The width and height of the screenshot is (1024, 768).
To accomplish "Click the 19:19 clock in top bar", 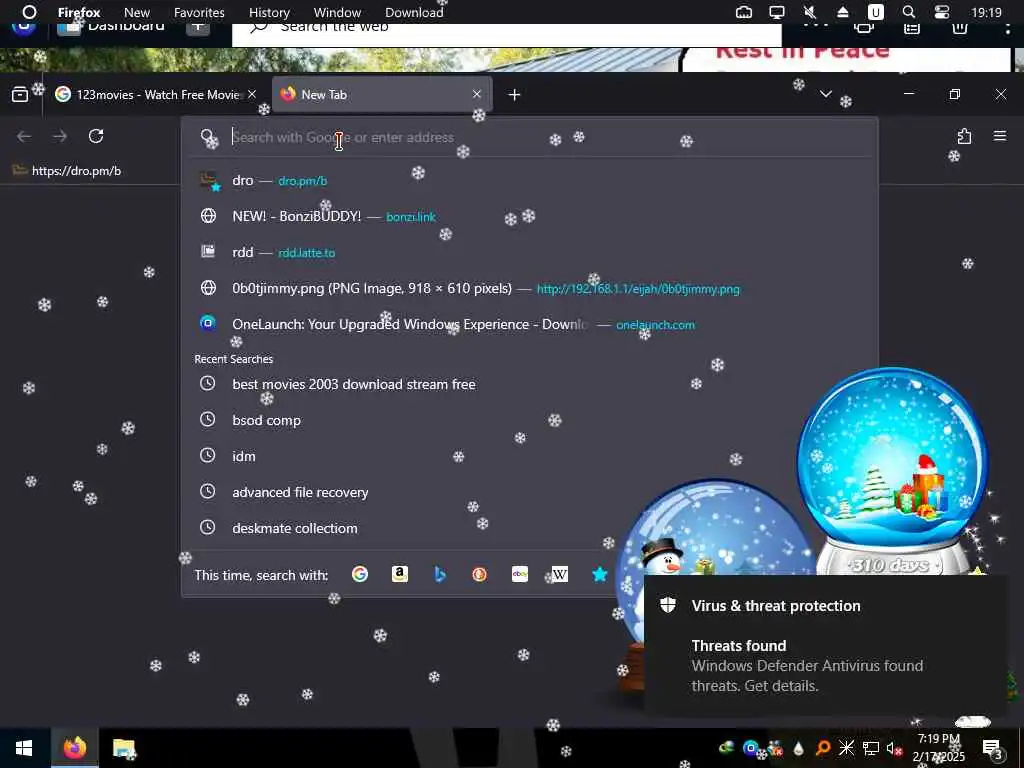I will click(x=986, y=12).
